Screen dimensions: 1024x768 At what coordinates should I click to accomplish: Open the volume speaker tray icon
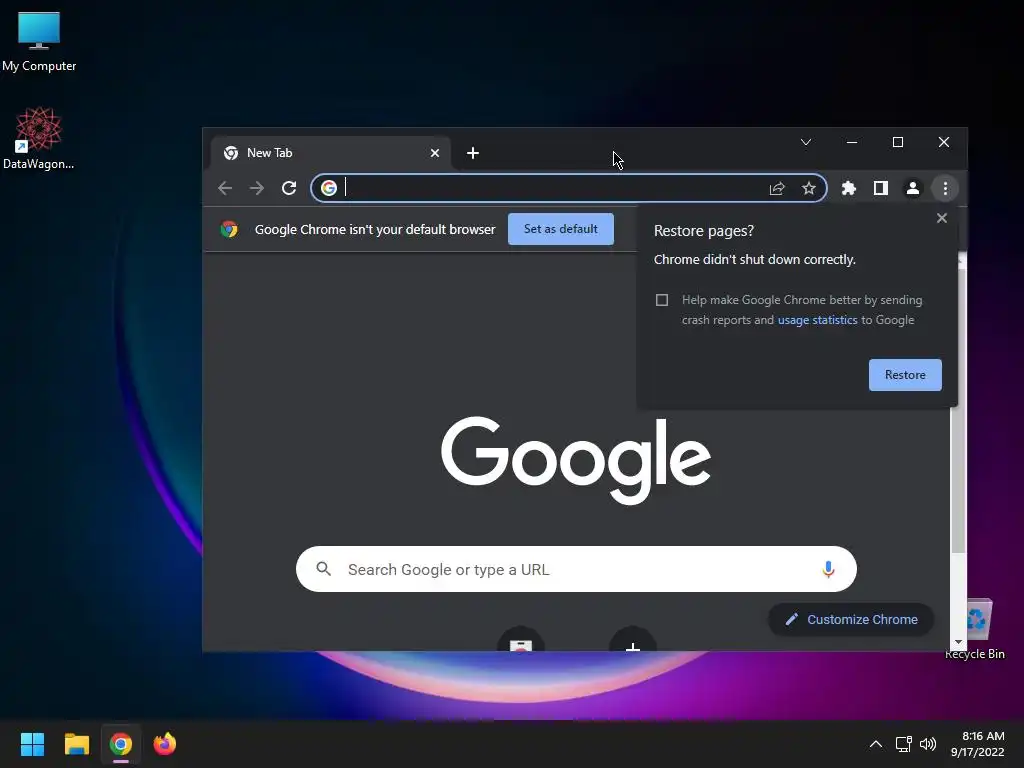click(x=927, y=744)
